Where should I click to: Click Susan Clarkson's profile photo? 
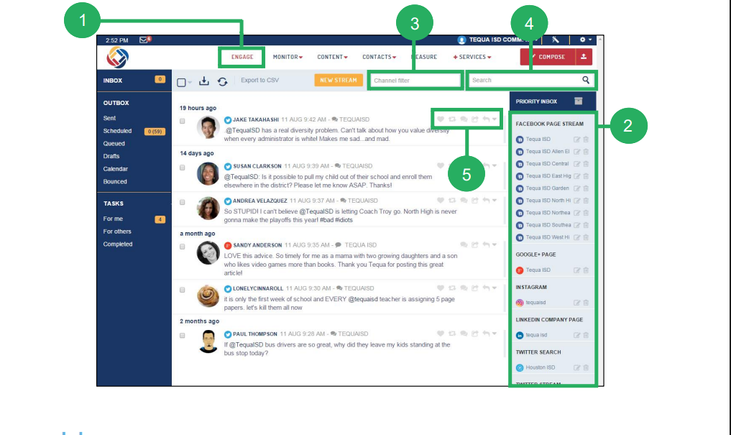point(208,173)
